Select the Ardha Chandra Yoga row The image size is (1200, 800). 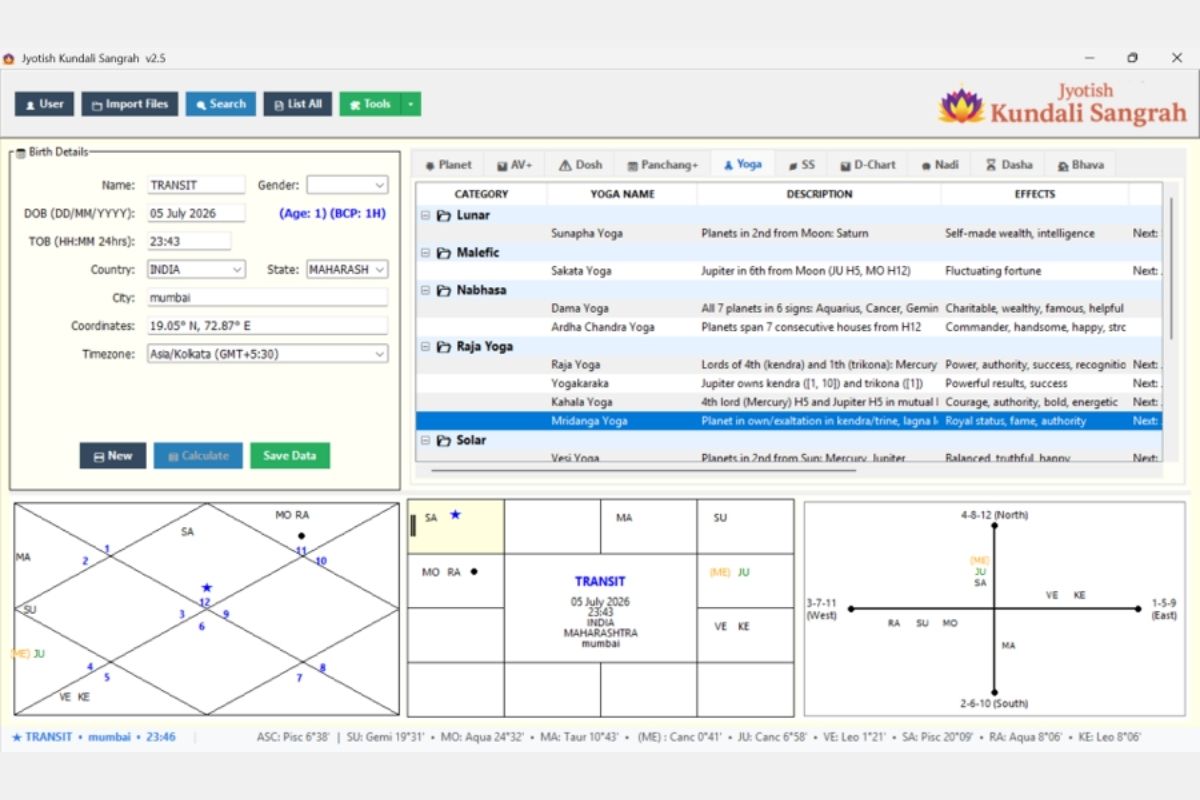pos(789,327)
